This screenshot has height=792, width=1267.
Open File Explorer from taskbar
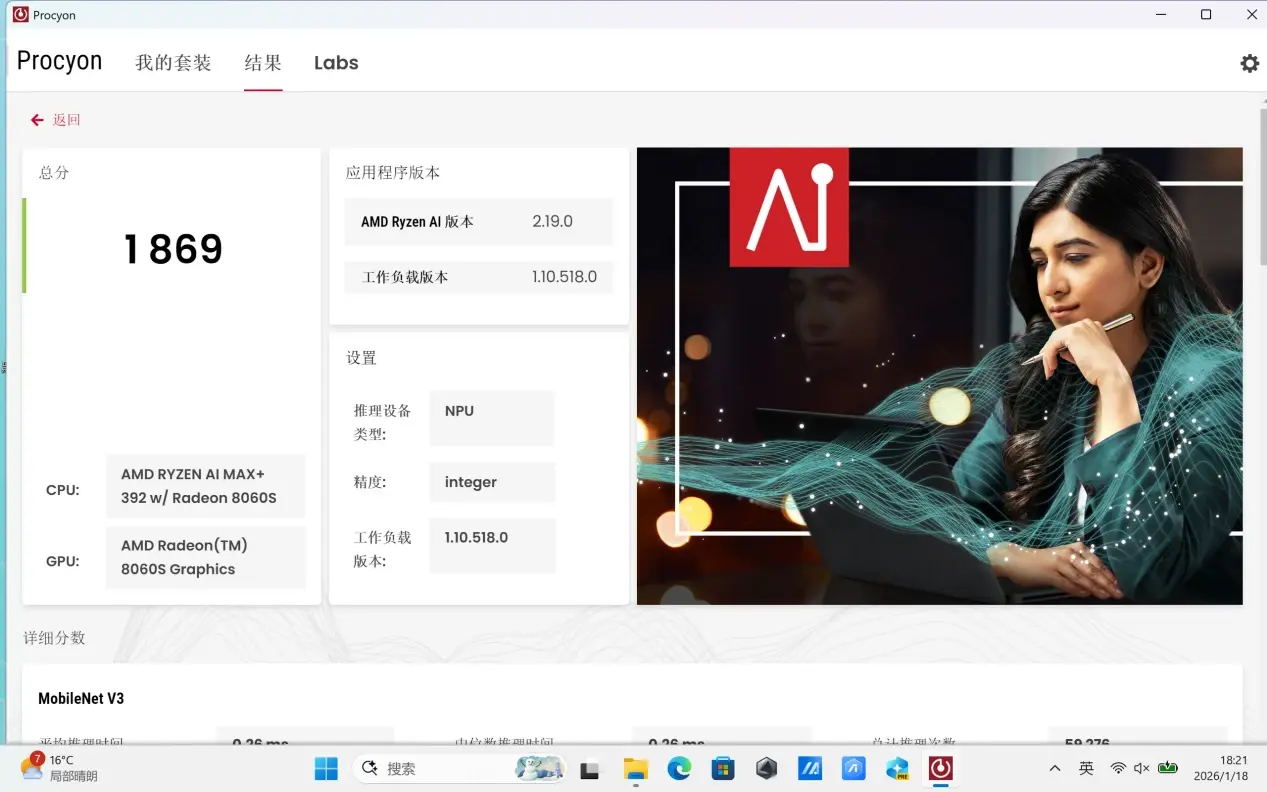[x=635, y=768]
